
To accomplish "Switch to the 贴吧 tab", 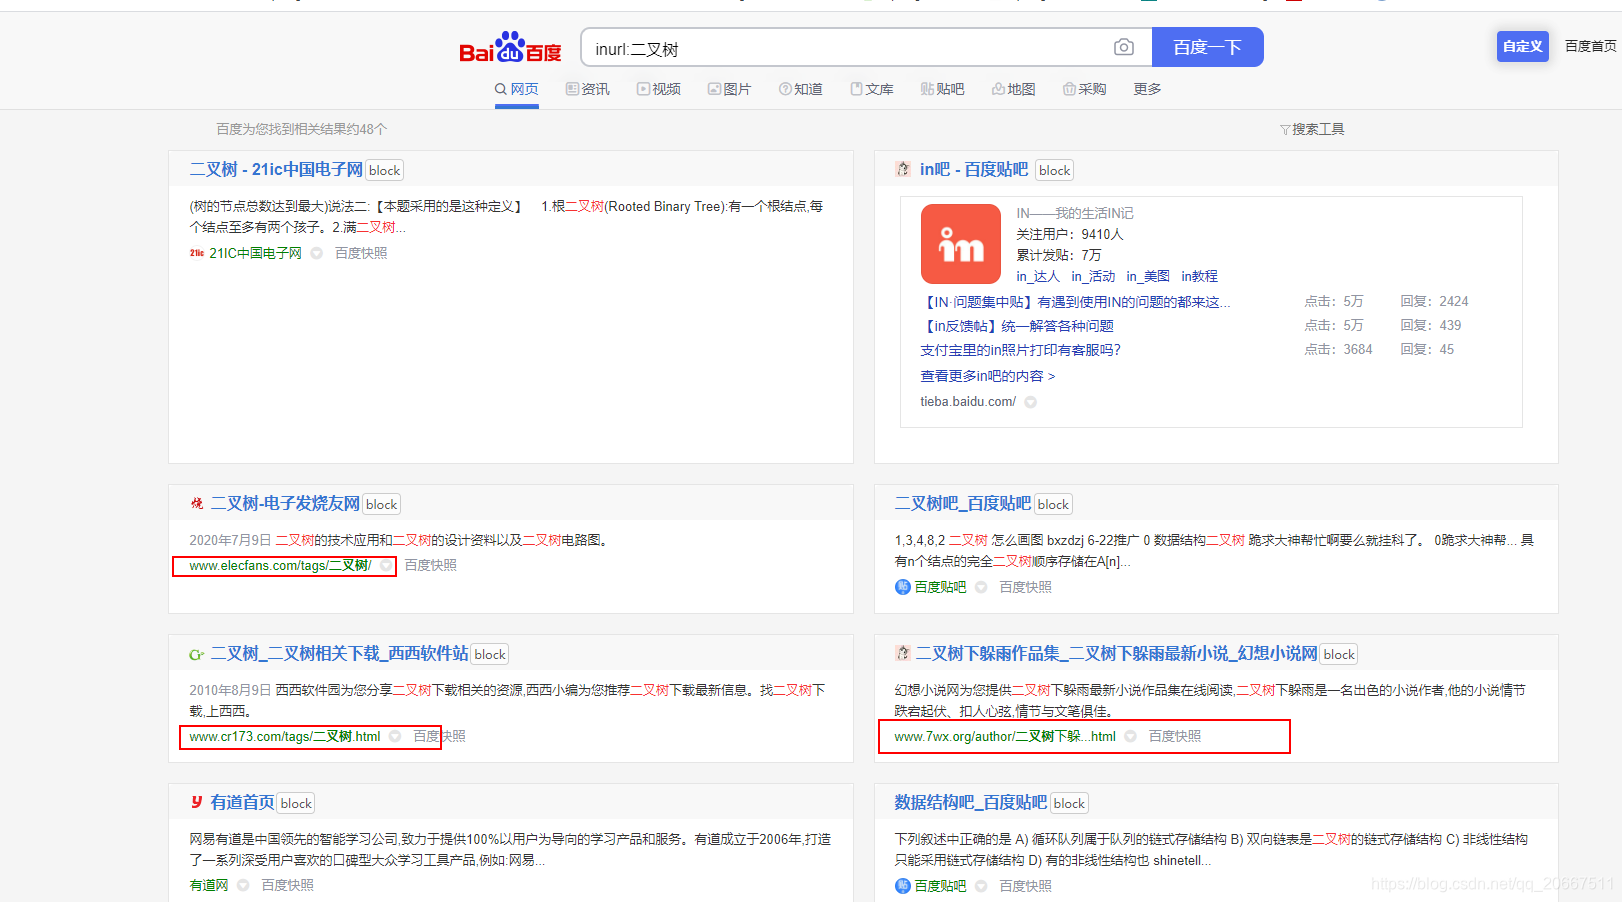I will click(x=943, y=89).
